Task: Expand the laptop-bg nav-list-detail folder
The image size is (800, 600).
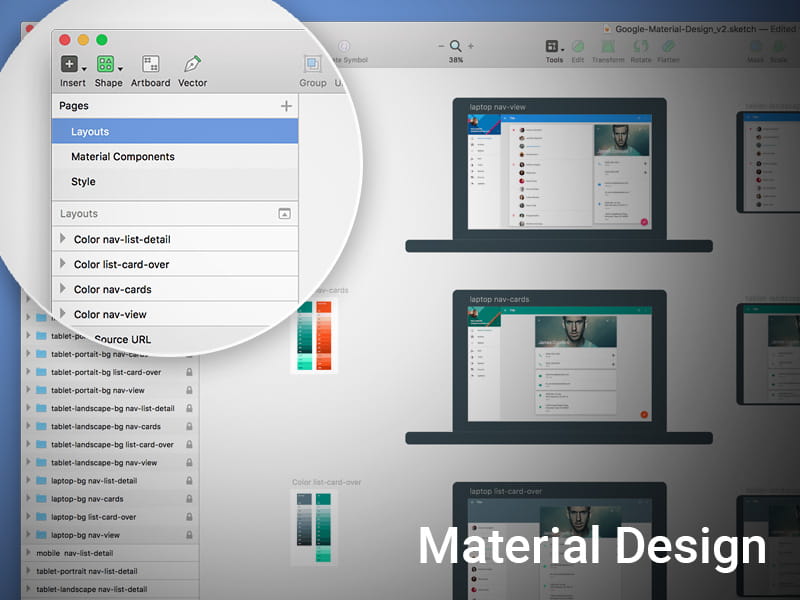Action: click(x=27, y=481)
